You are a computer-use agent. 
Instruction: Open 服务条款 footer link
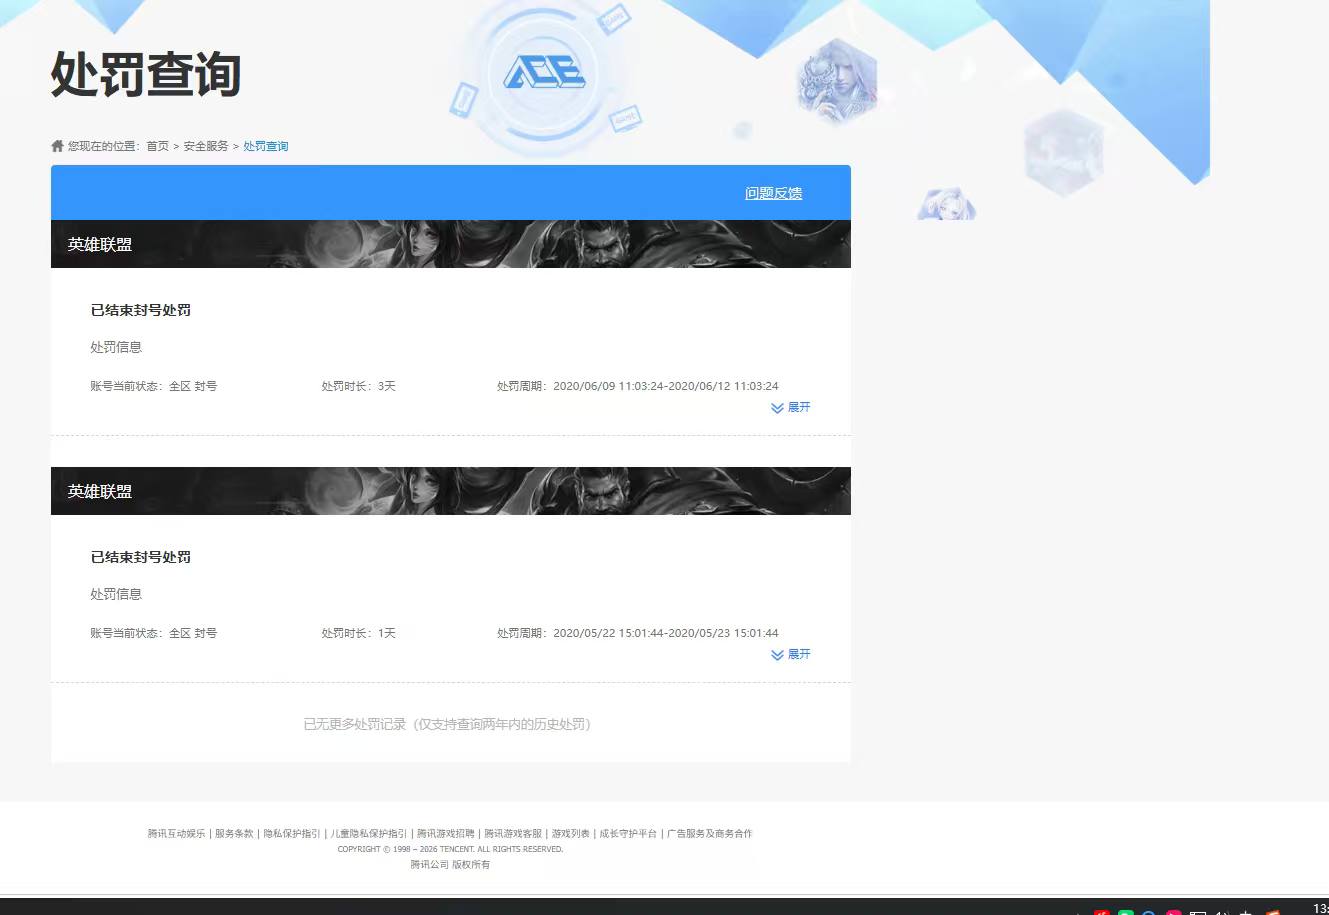click(234, 833)
